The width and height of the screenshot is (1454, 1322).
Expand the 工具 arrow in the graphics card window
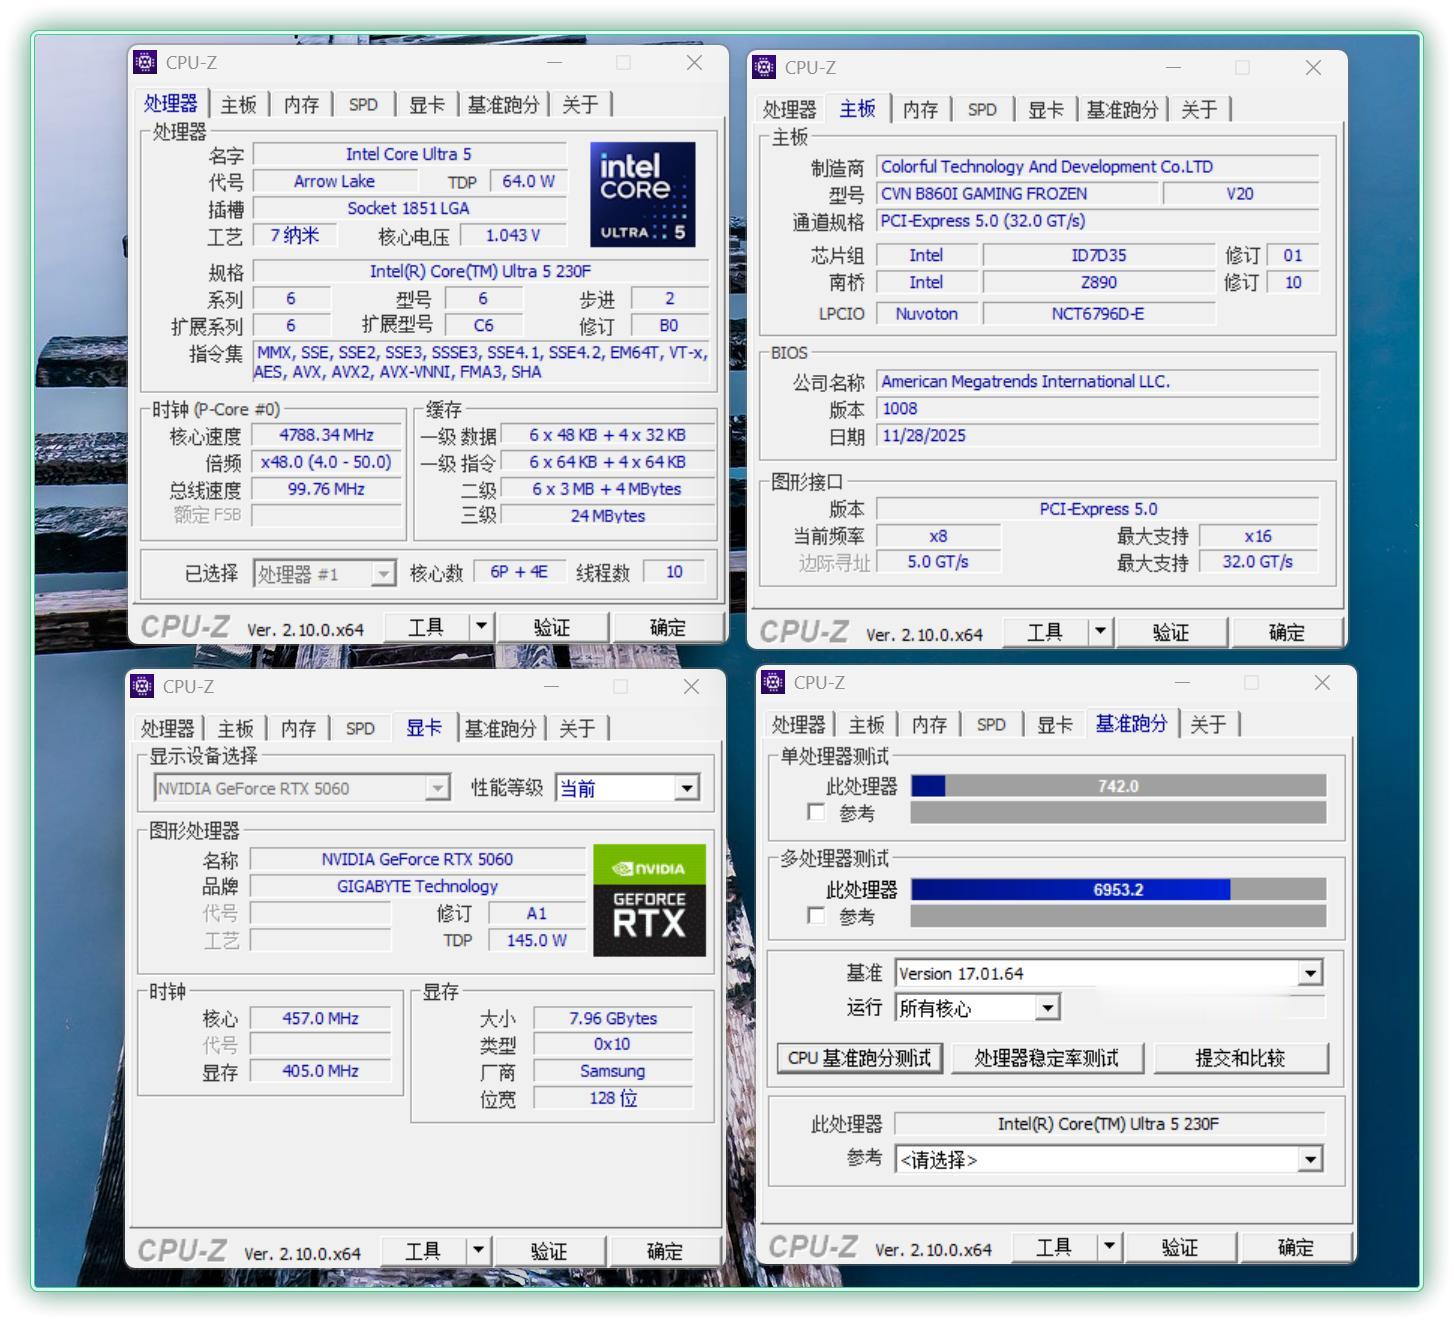(x=478, y=1251)
